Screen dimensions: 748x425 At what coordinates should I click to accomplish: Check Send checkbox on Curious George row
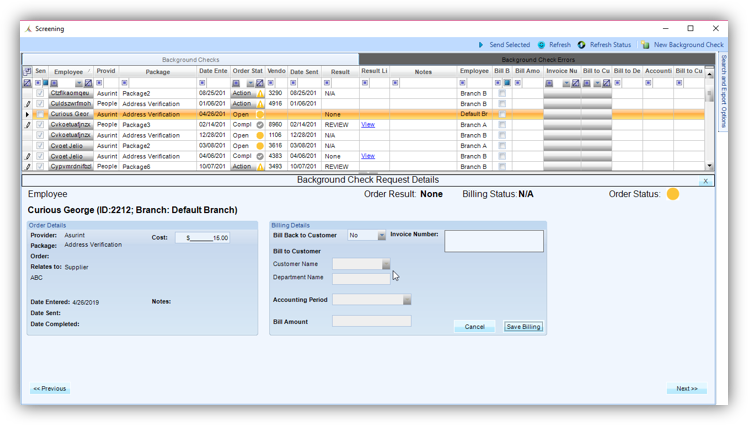(40, 114)
